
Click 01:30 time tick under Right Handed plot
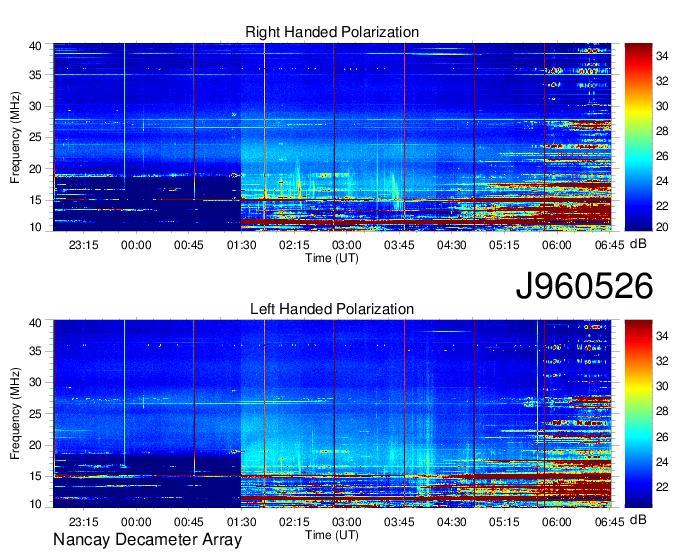(242, 245)
